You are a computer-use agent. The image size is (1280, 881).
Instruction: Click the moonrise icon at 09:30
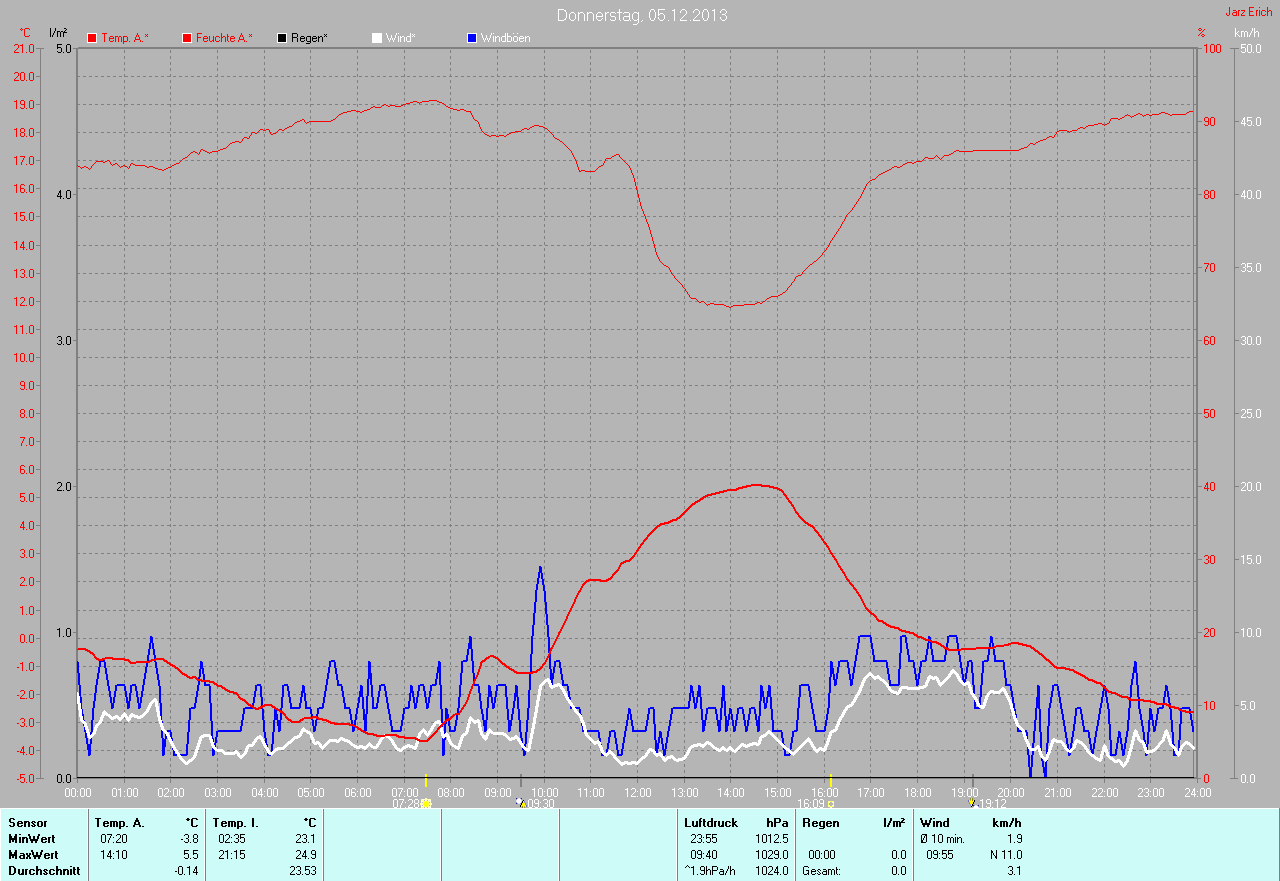[x=520, y=803]
